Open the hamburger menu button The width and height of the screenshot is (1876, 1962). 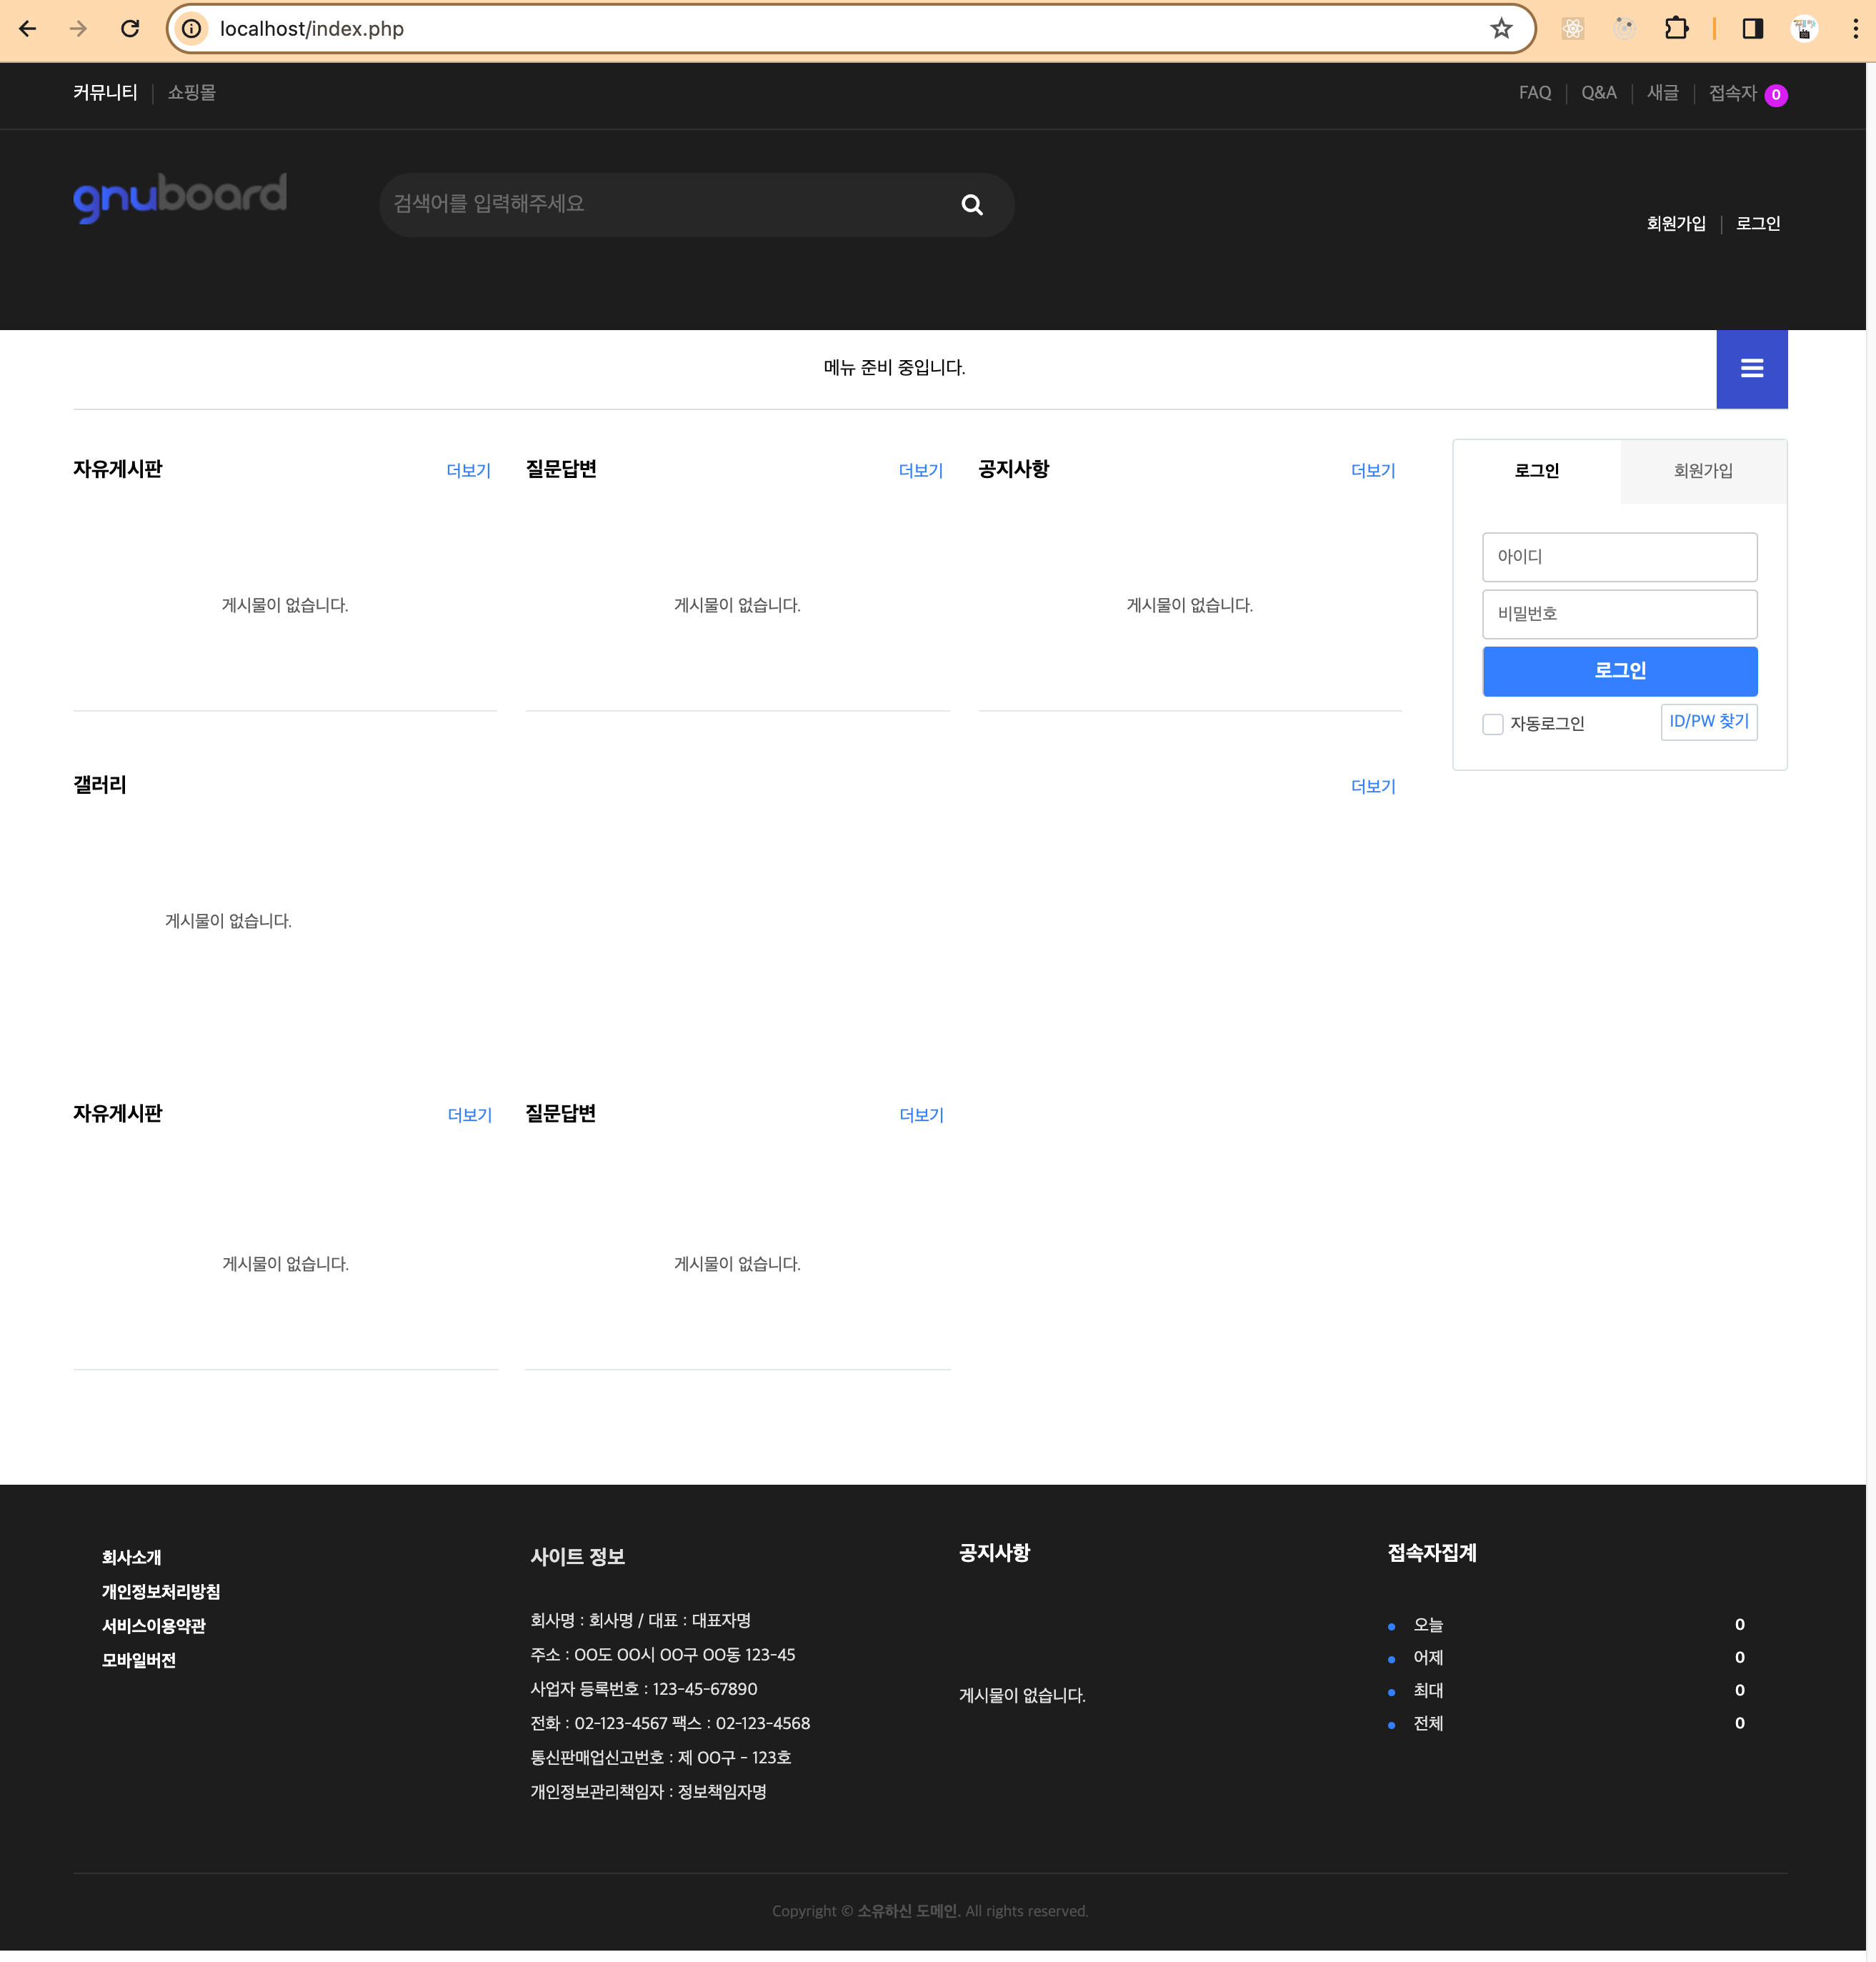pos(1751,369)
